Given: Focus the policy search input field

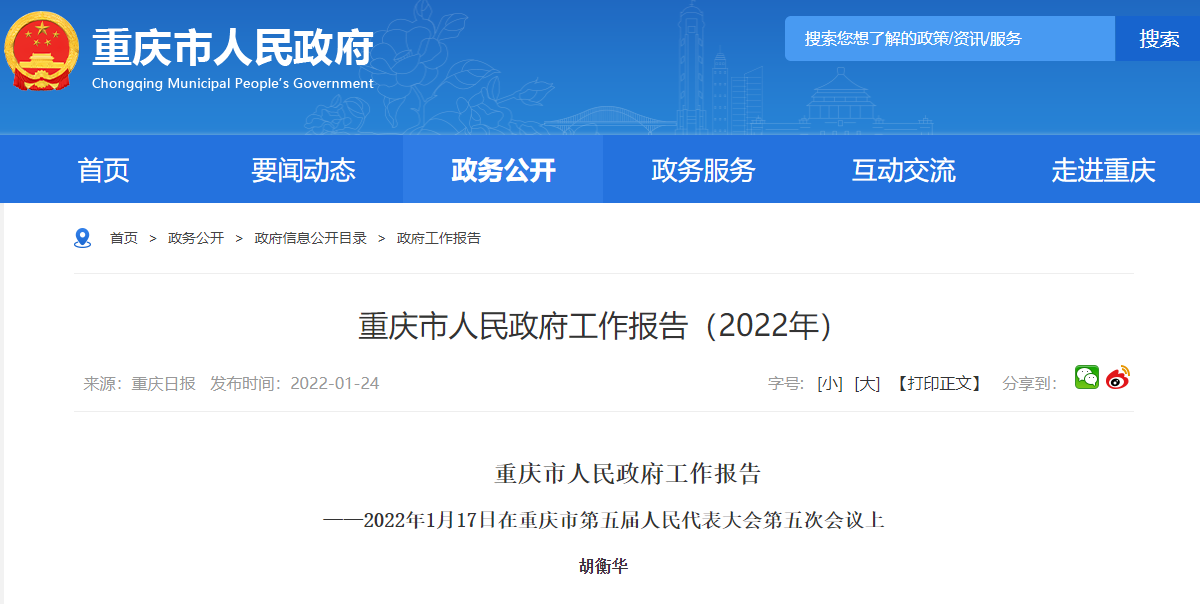Looking at the screenshot, I should 948,39.
